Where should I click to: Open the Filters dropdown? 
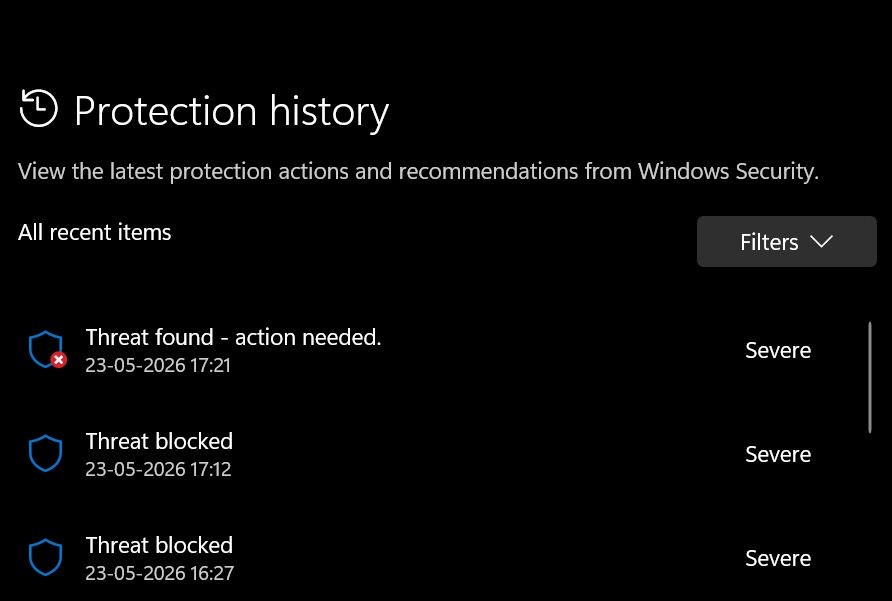tap(786, 241)
